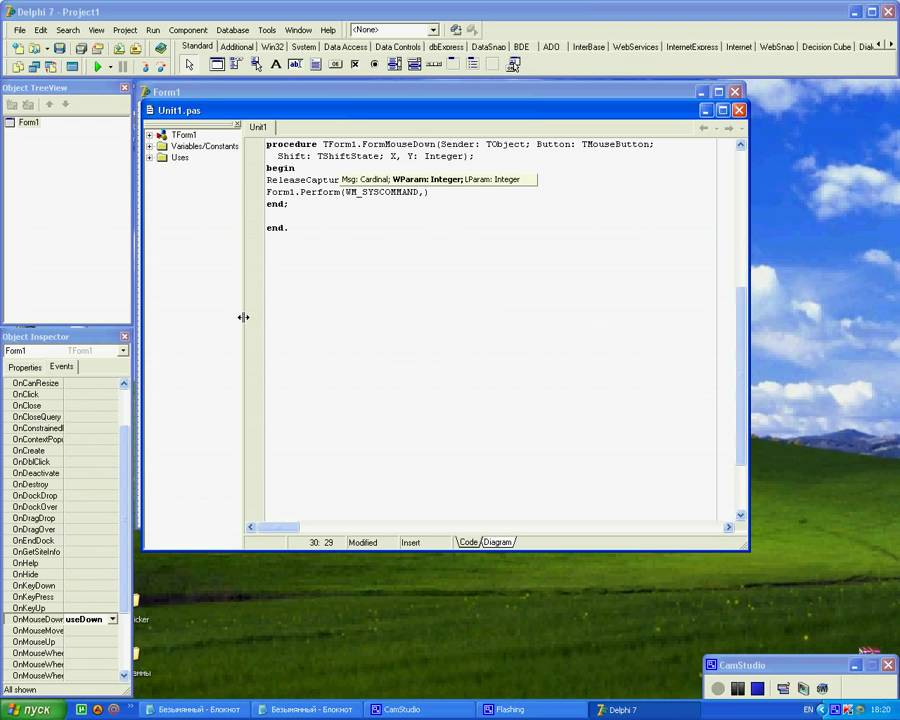Pick the MainMenu component in palette

pos(236,64)
